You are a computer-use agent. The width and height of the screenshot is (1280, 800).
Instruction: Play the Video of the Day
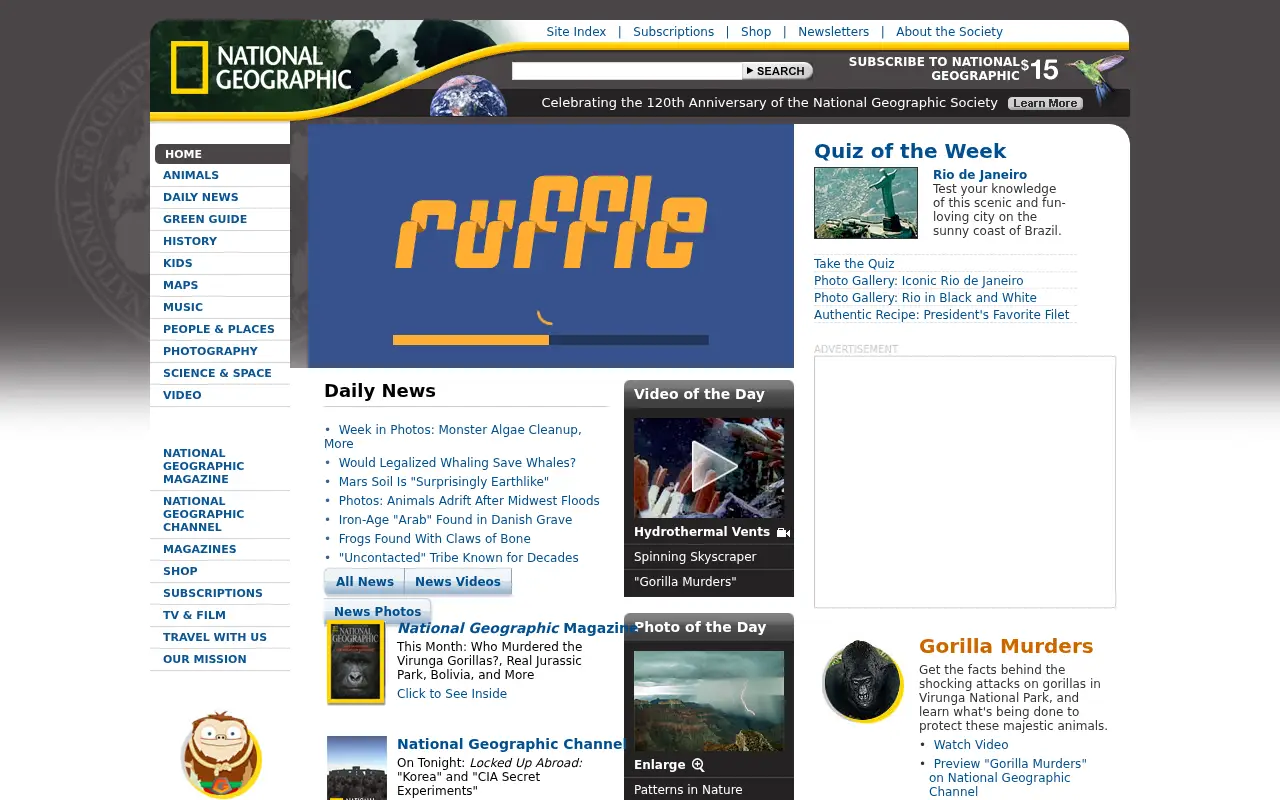pos(709,467)
